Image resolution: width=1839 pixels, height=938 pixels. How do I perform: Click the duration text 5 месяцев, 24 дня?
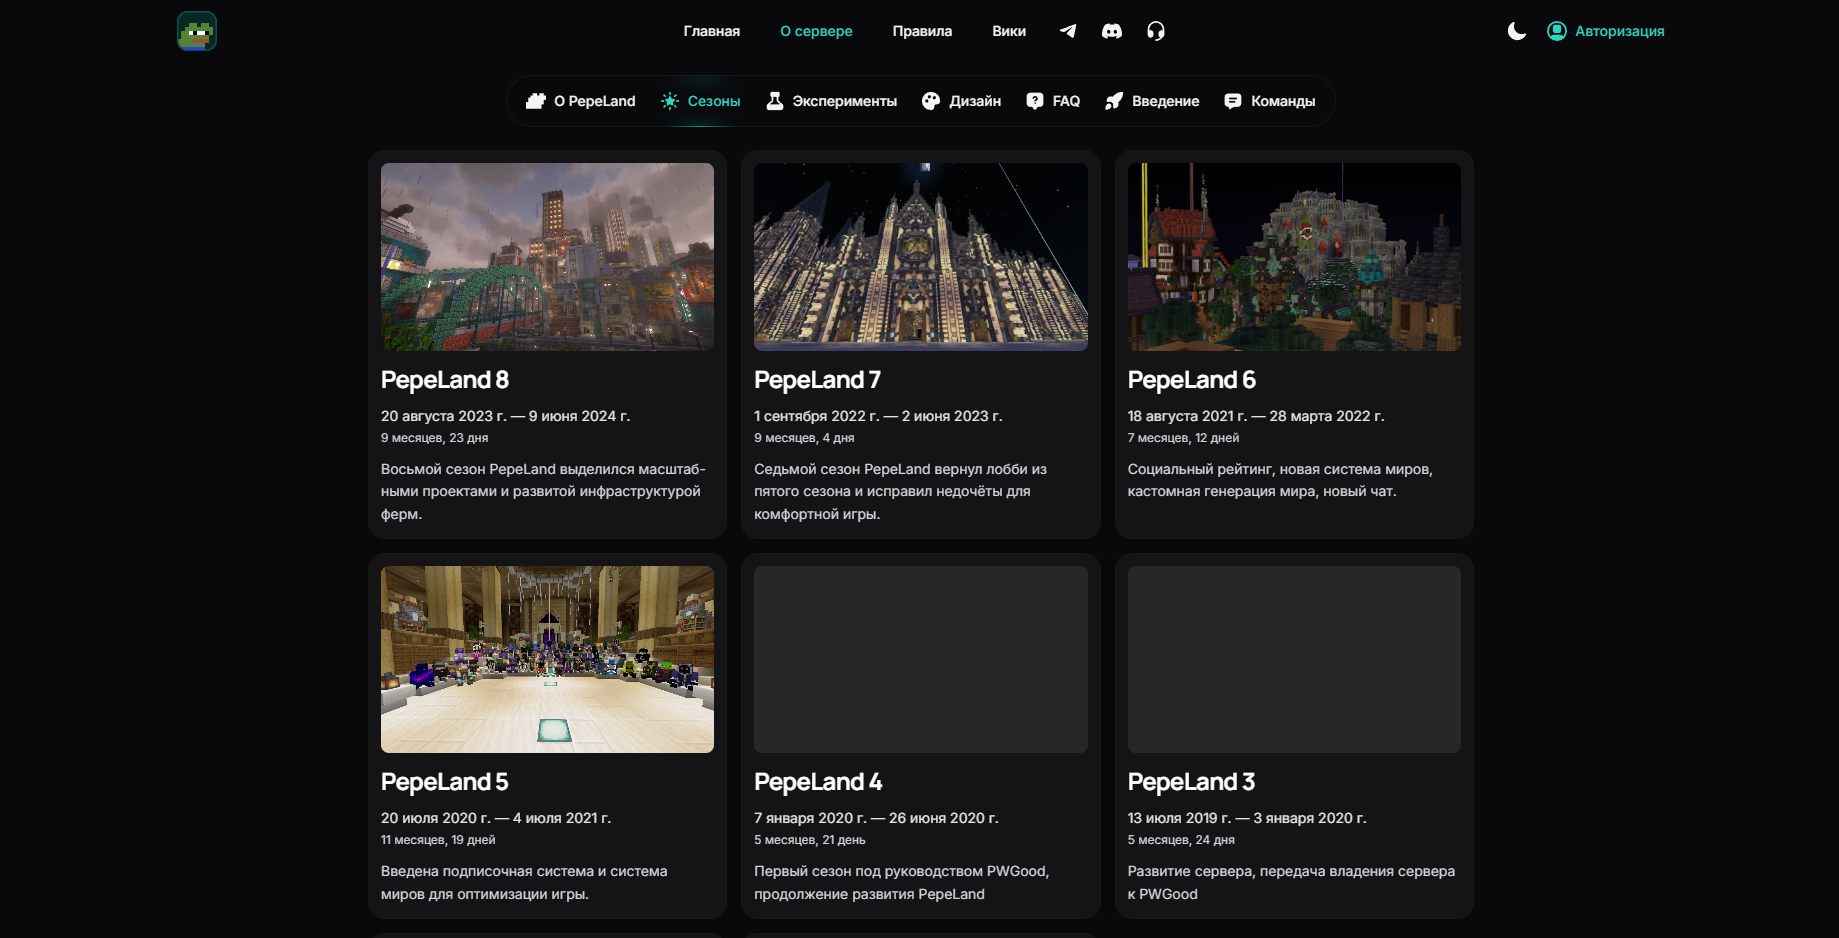tap(1181, 840)
